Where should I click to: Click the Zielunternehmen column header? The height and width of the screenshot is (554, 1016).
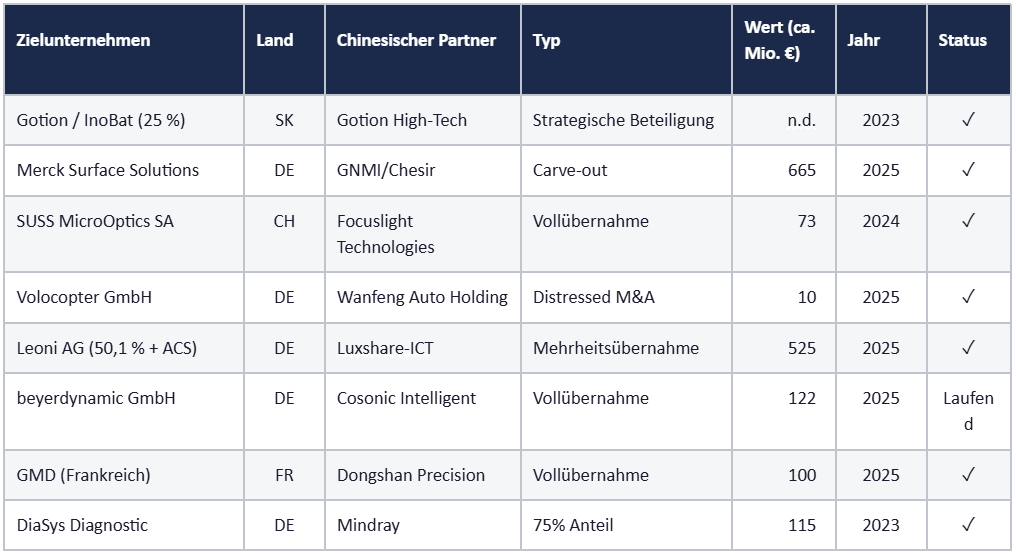[84, 40]
